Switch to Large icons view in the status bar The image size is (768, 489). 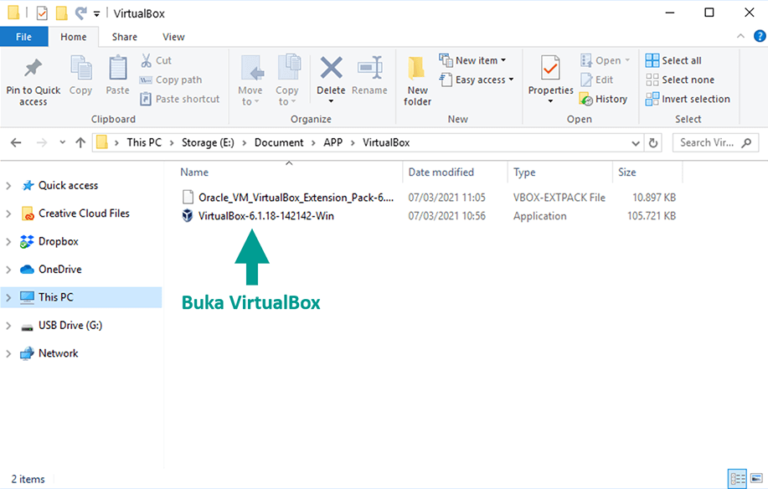(756, 479)
